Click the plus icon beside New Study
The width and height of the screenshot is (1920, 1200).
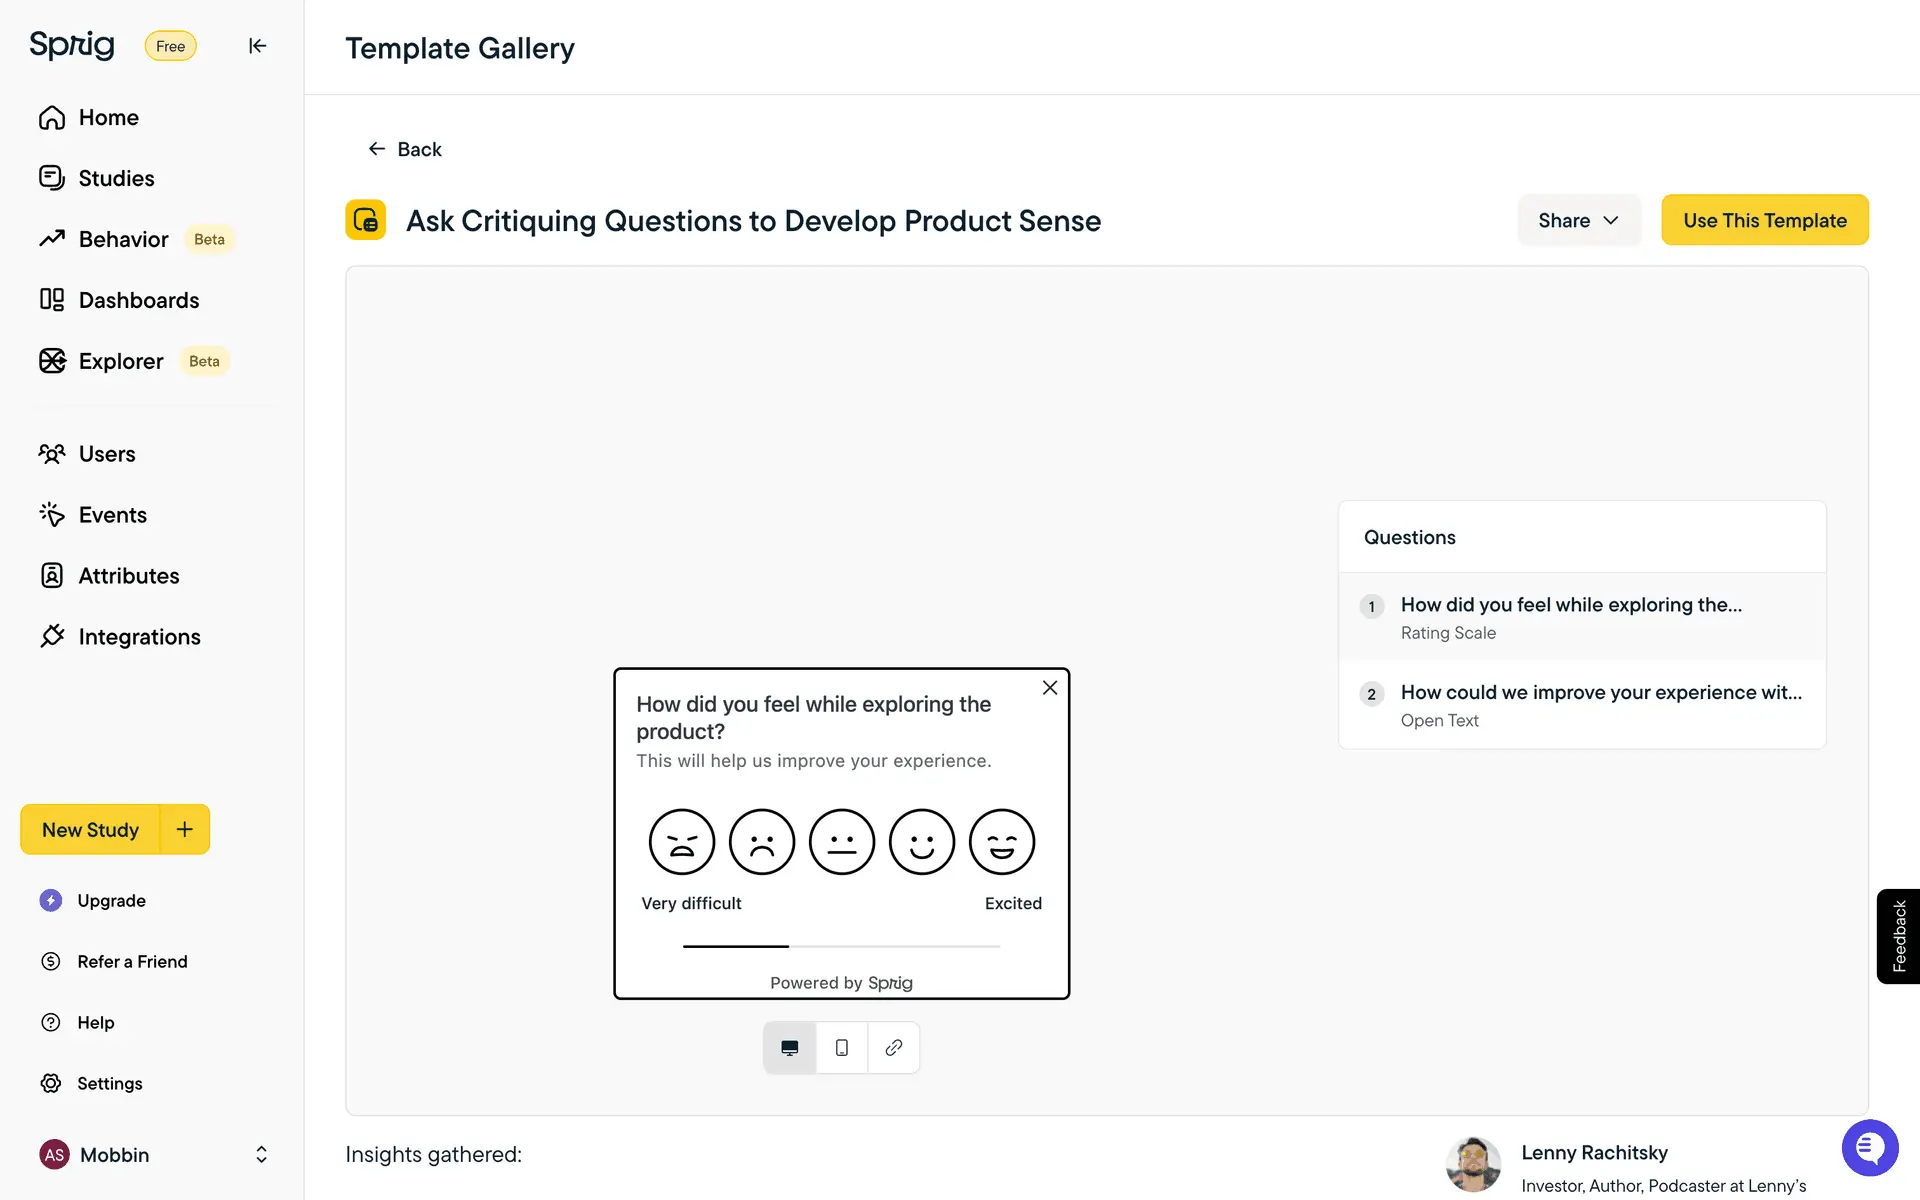pyautogui.click(x=185, y=829)
